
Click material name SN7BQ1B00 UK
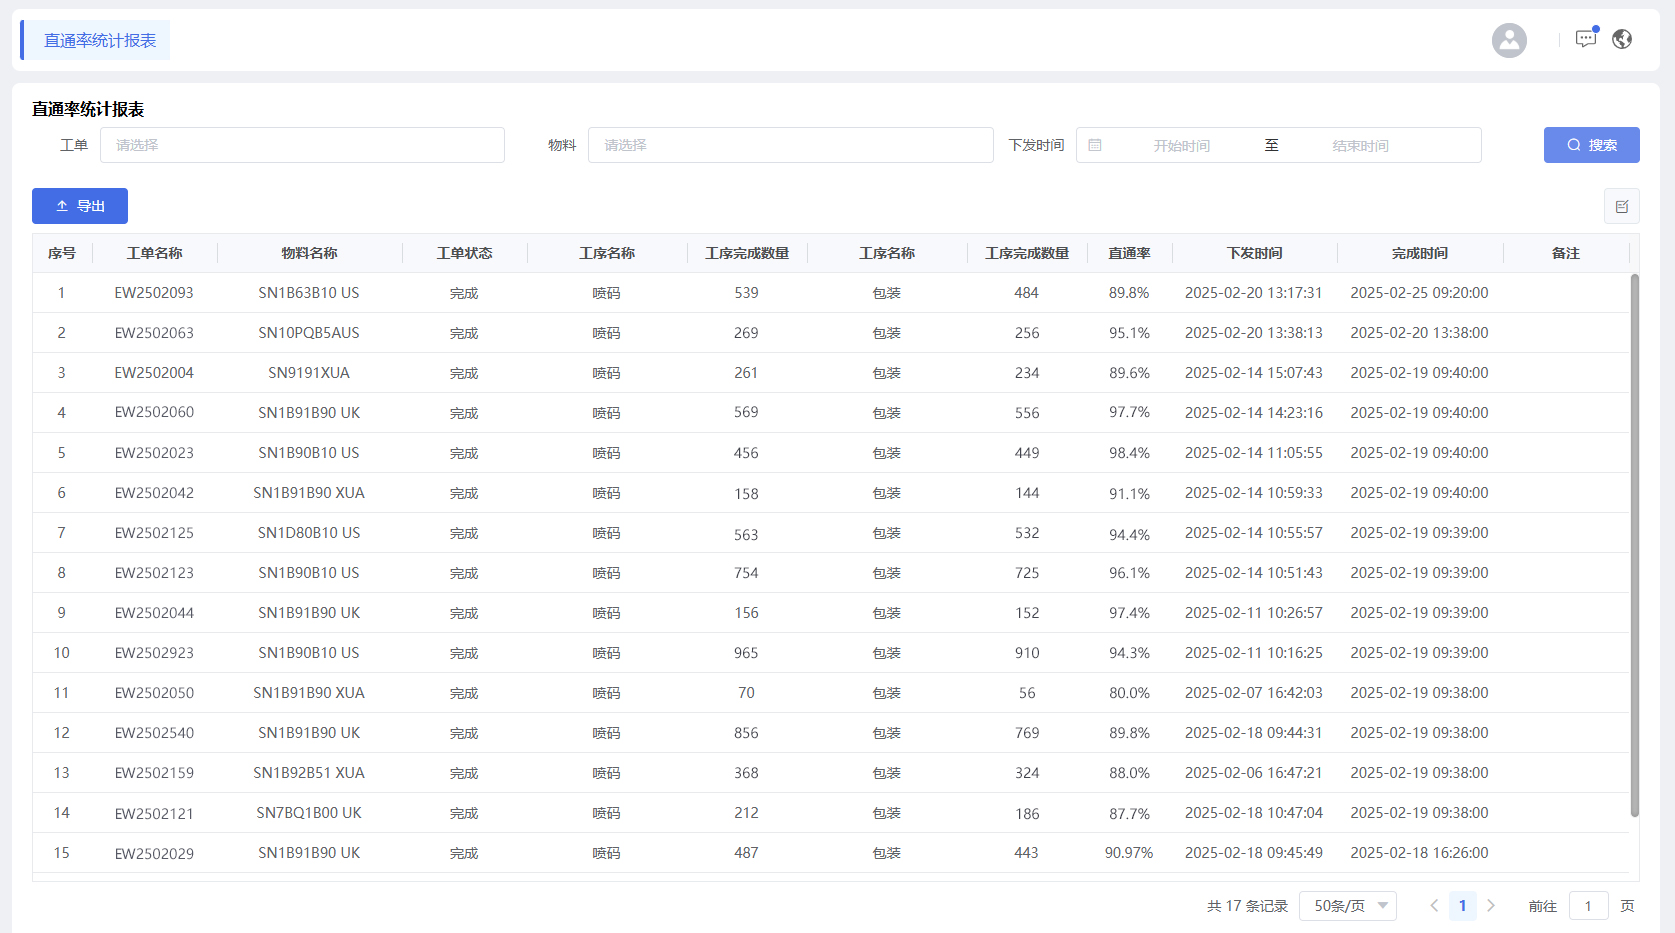(309, 813)
